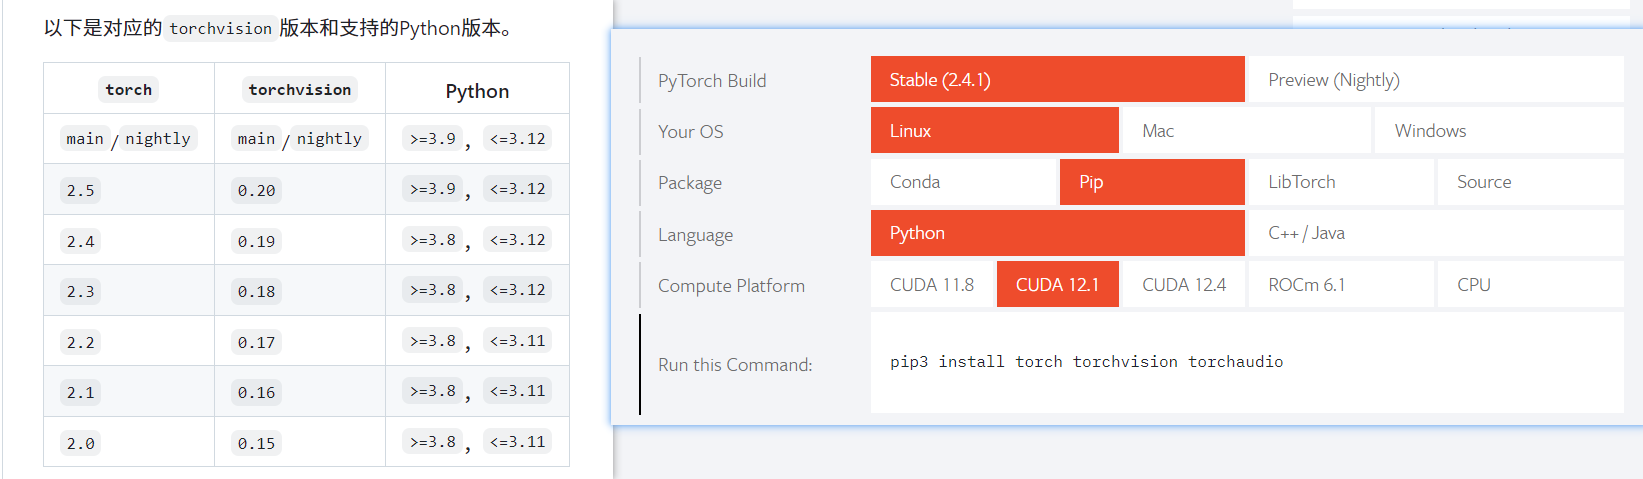Choose the LibTorch package

pos(1341,182)
